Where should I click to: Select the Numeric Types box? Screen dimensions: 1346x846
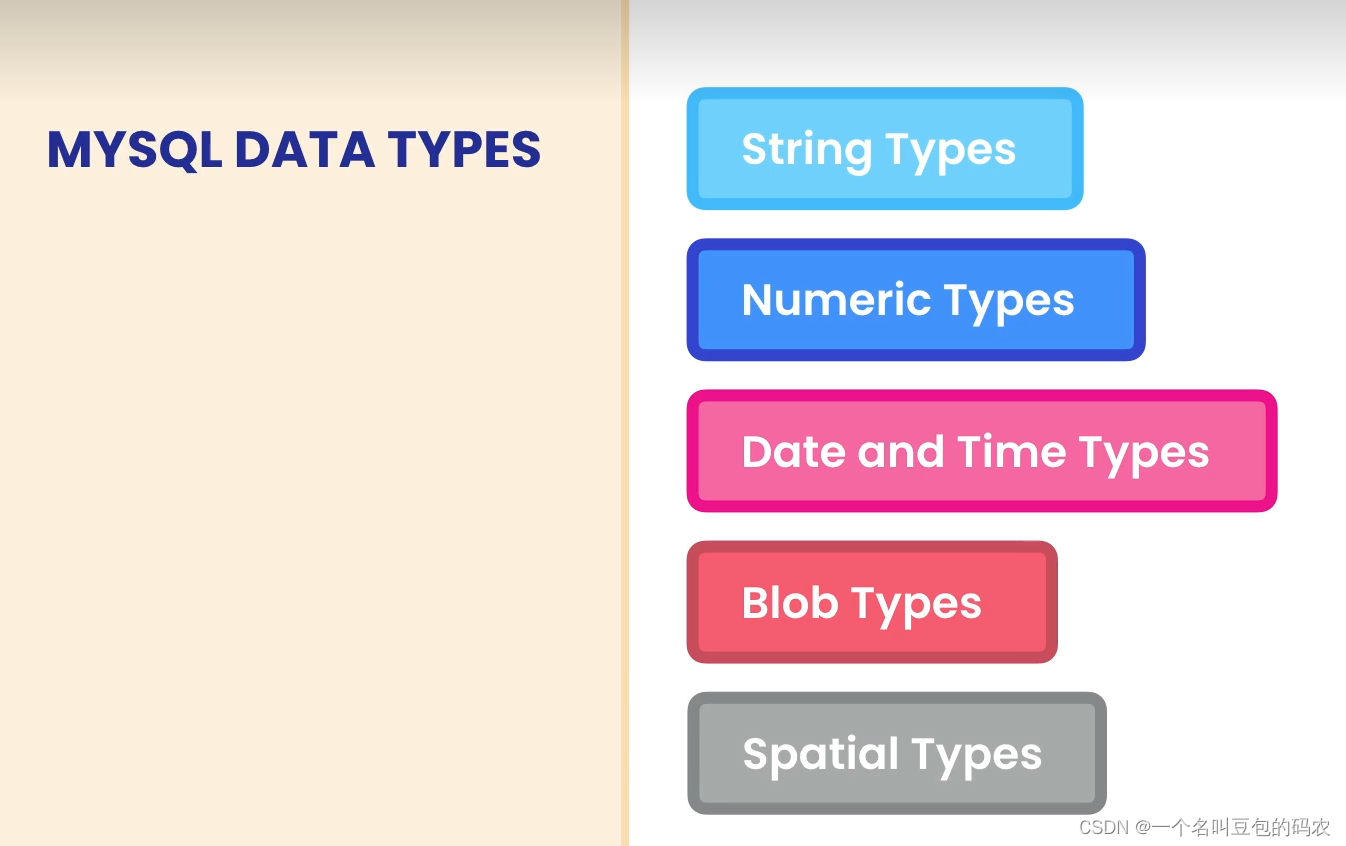click(x=916, y=300)
